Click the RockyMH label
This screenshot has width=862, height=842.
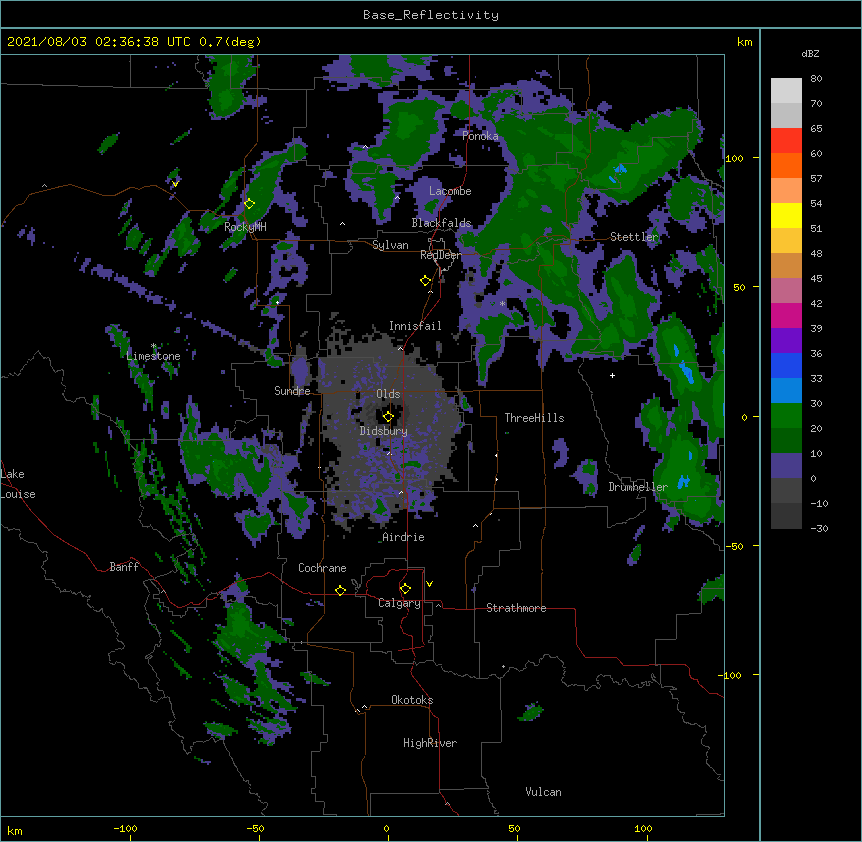(x=245, y=227)
